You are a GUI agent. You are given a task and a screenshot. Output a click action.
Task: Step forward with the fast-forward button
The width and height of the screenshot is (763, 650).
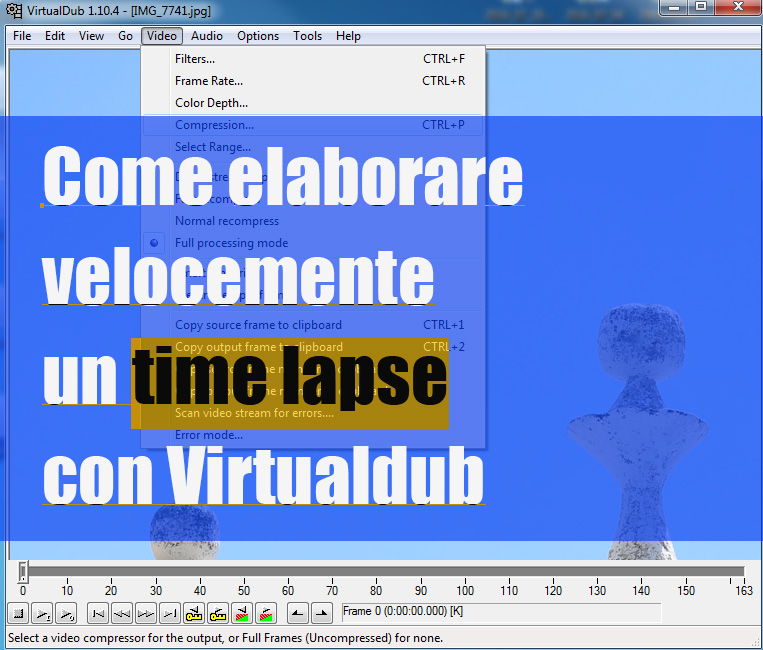(x=145, y=614)
